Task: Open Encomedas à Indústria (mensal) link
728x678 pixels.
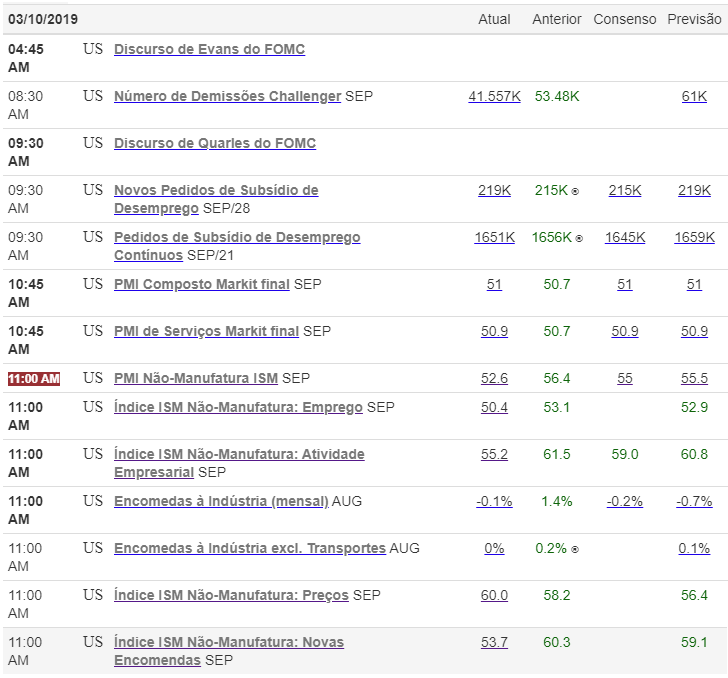Action: tap(221, 501)
